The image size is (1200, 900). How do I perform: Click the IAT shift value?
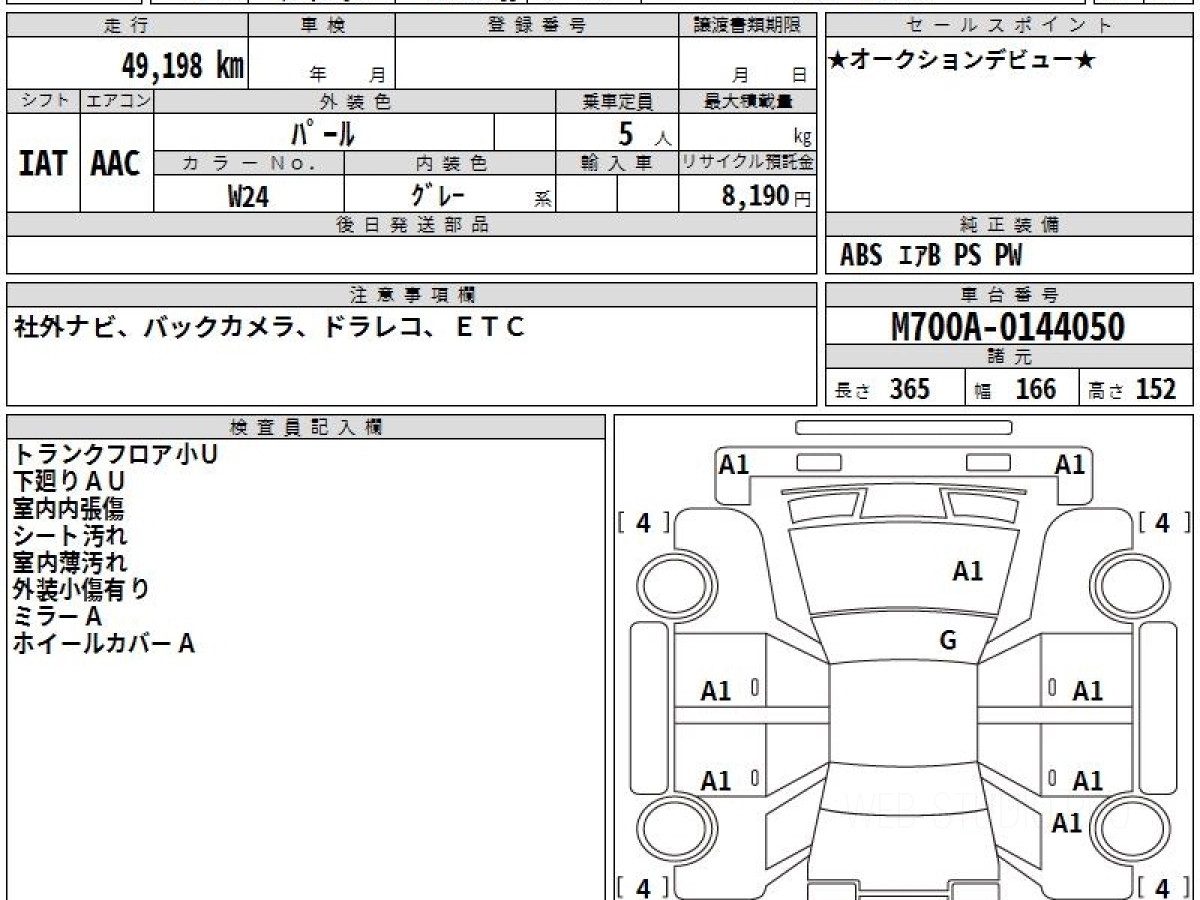point(43,164)
